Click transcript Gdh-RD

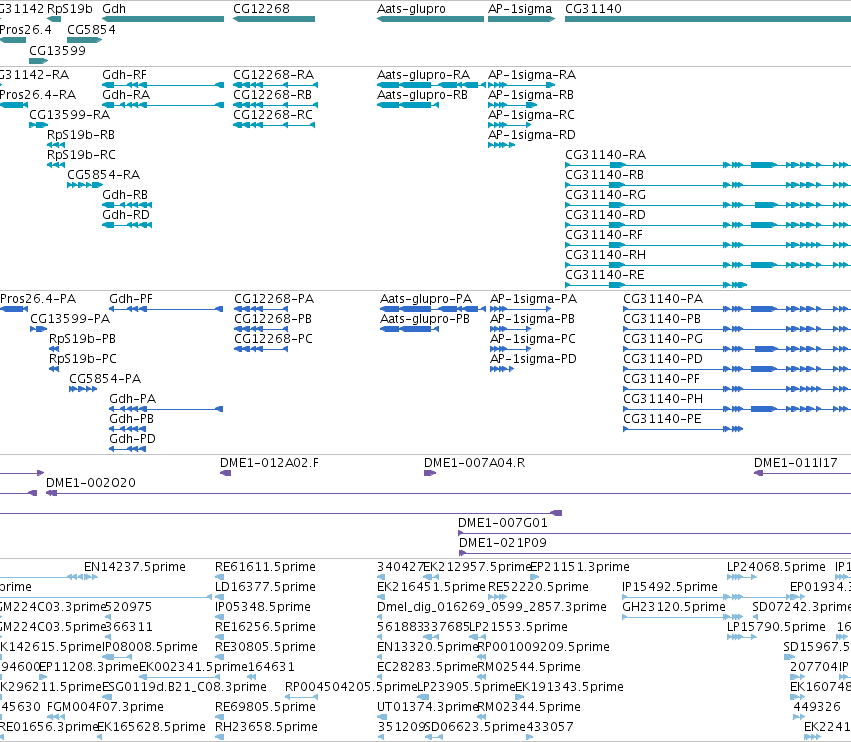point(126,215)
